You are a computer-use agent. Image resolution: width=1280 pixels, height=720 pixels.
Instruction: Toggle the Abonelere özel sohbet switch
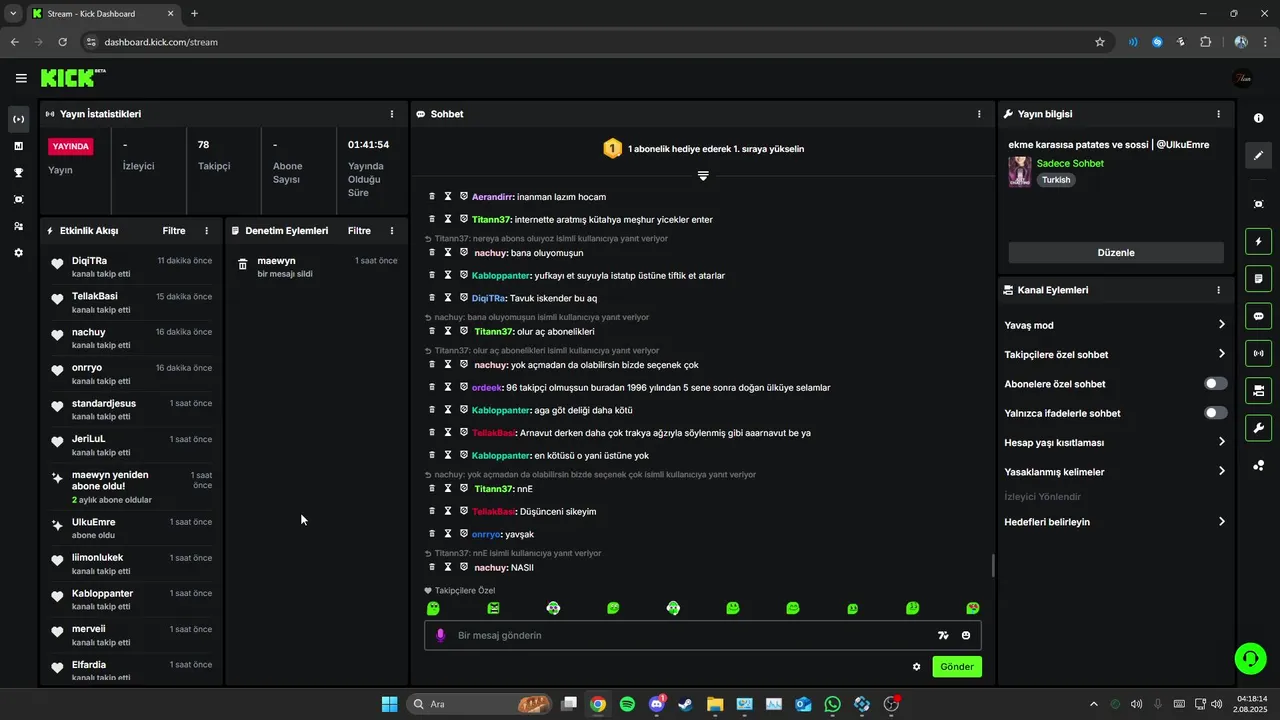click(x=1215, y=384)
